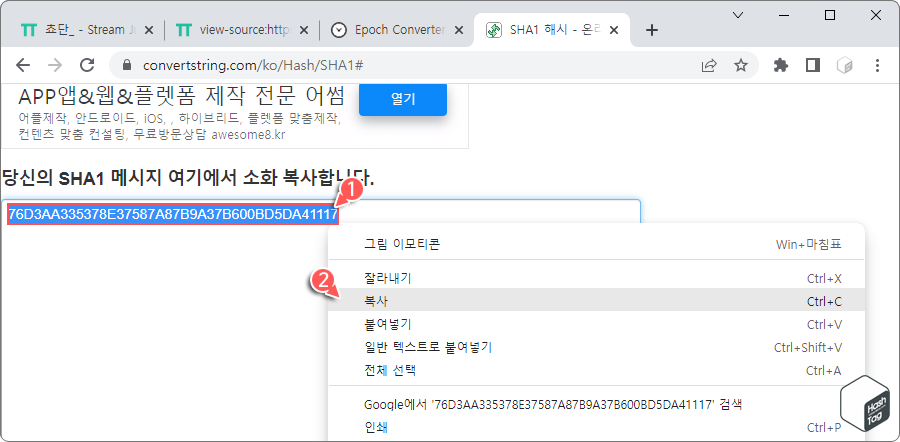Choose 붙여넣기 in context menu
The image size is (900, 442).
pyautogui.click(x=596, y=324)
